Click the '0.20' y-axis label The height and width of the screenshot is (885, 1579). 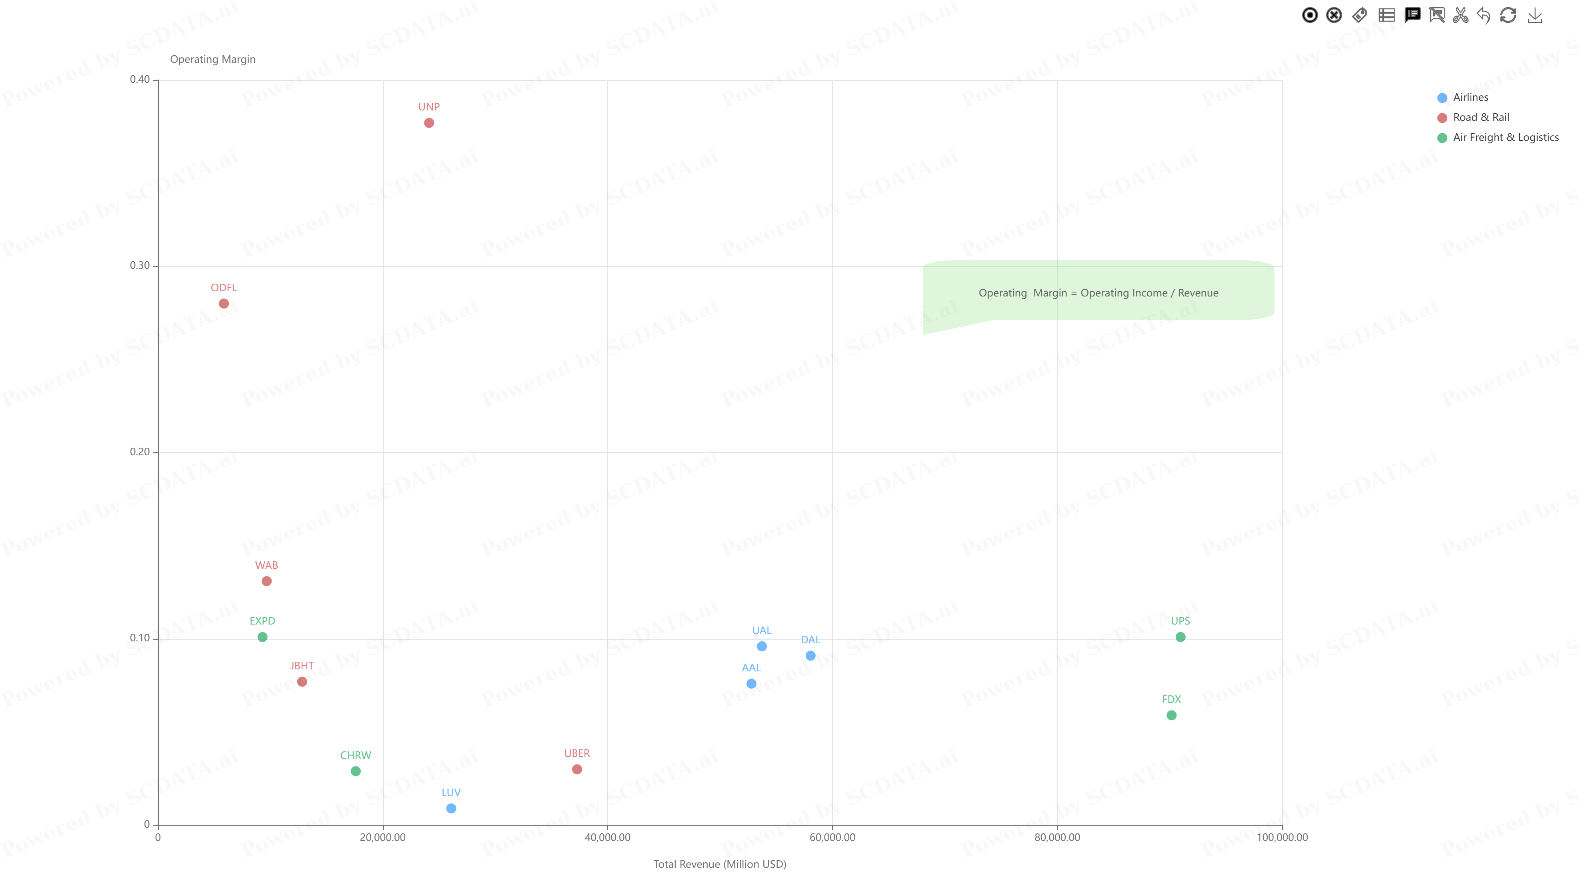[140, 452]
